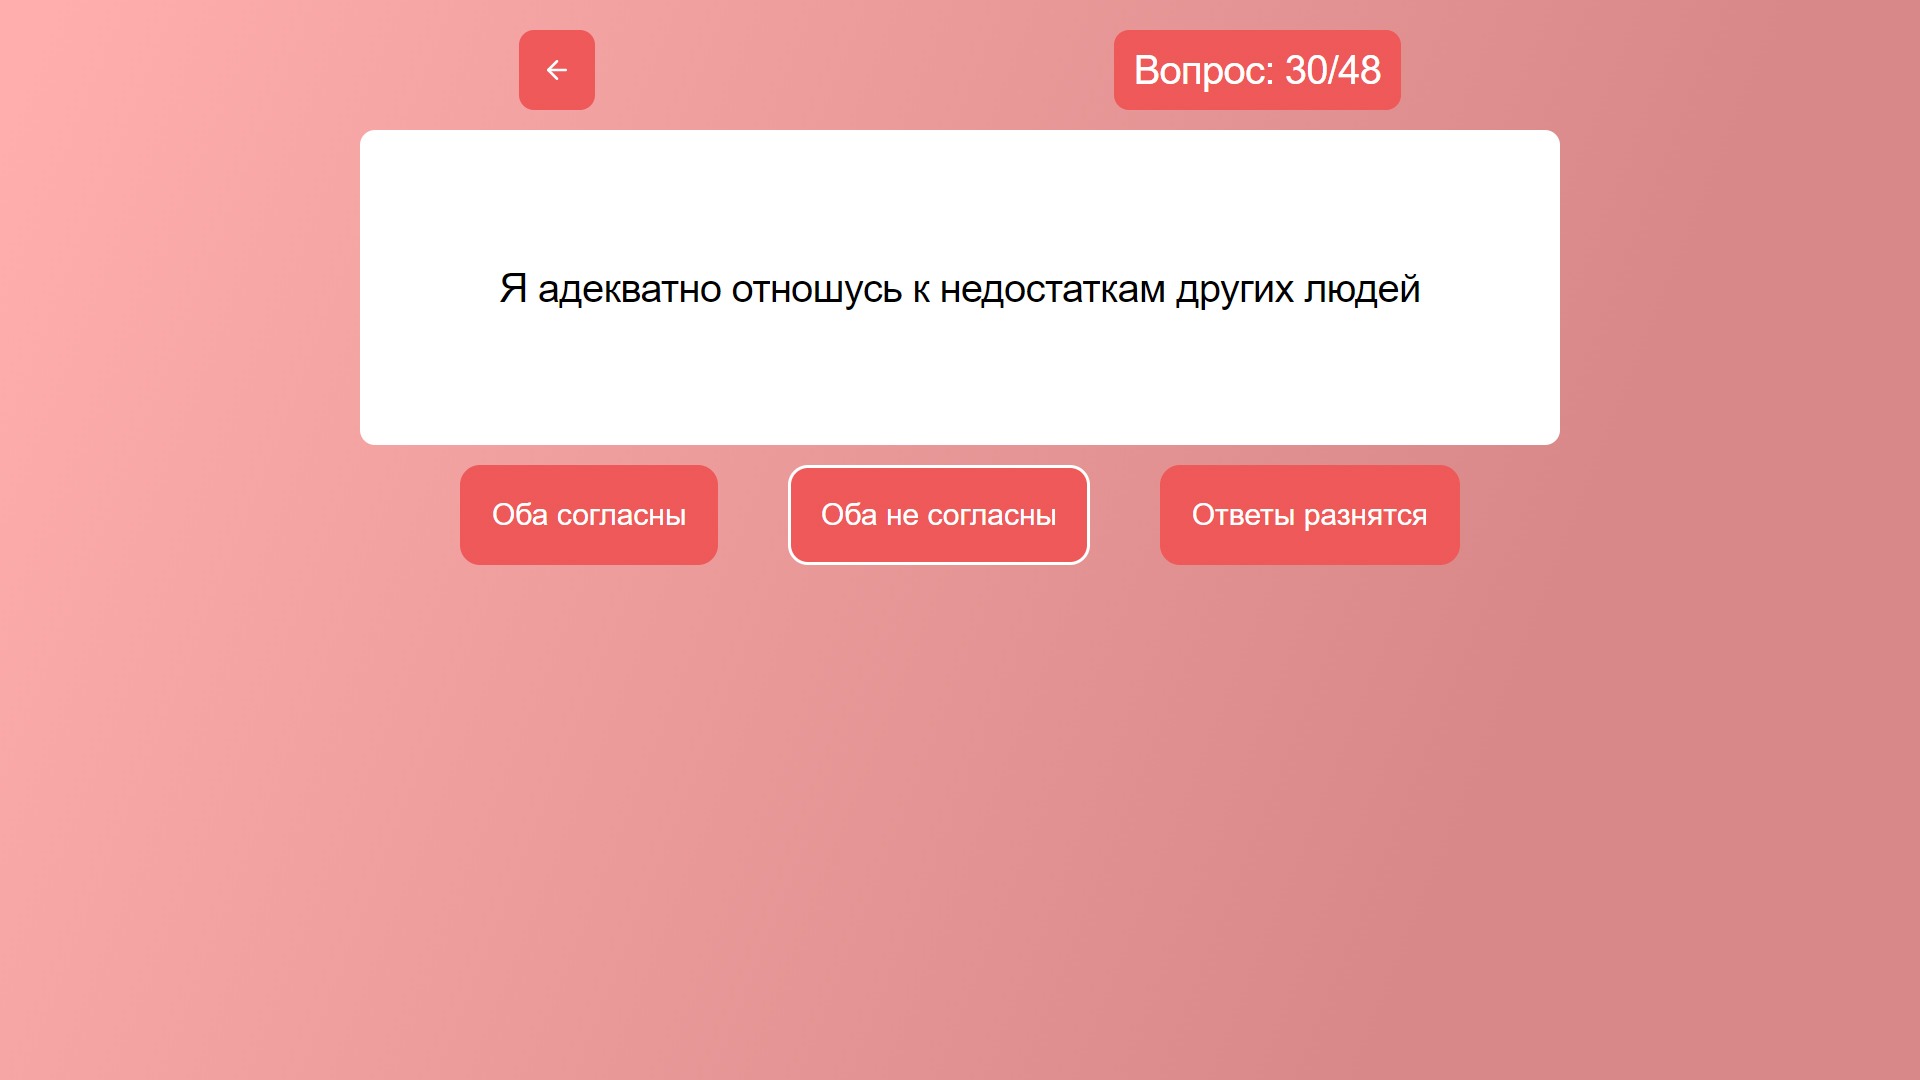
Task: Select 'Оба не согласны' answer button
Action: click(939, 514)
